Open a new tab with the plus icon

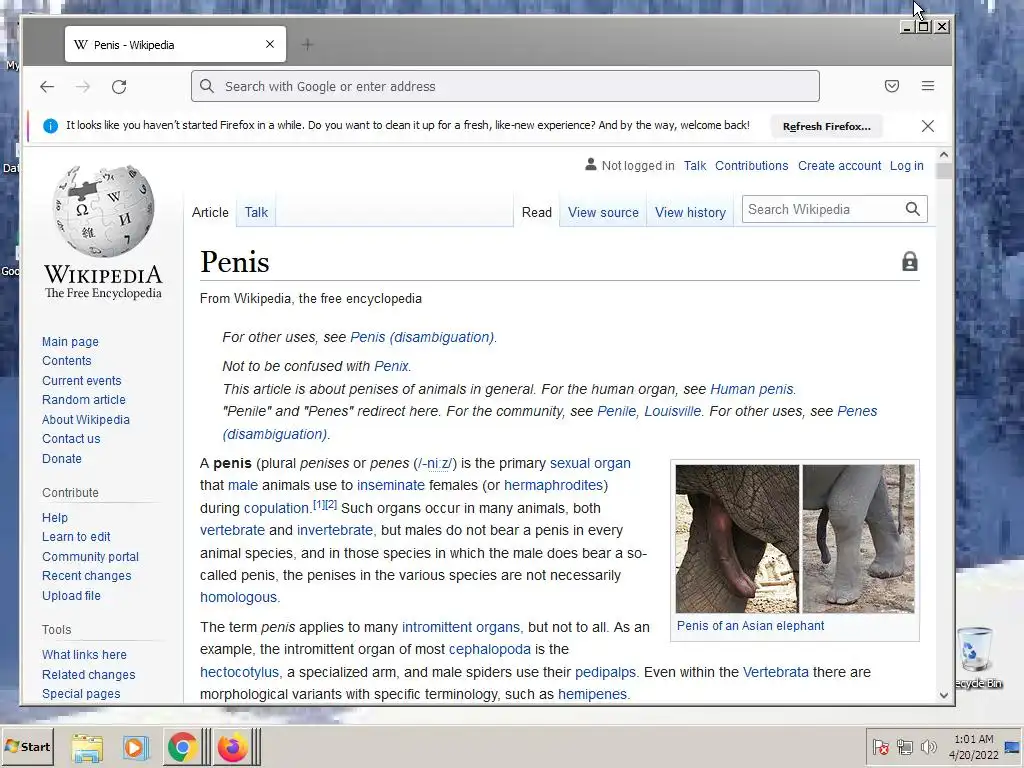(x=308, y=44)
